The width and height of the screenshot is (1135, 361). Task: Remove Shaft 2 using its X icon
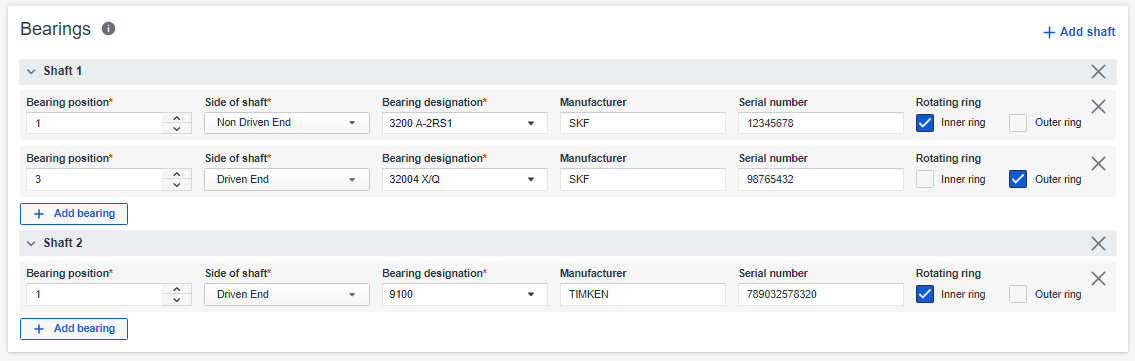coord(1098,243)
